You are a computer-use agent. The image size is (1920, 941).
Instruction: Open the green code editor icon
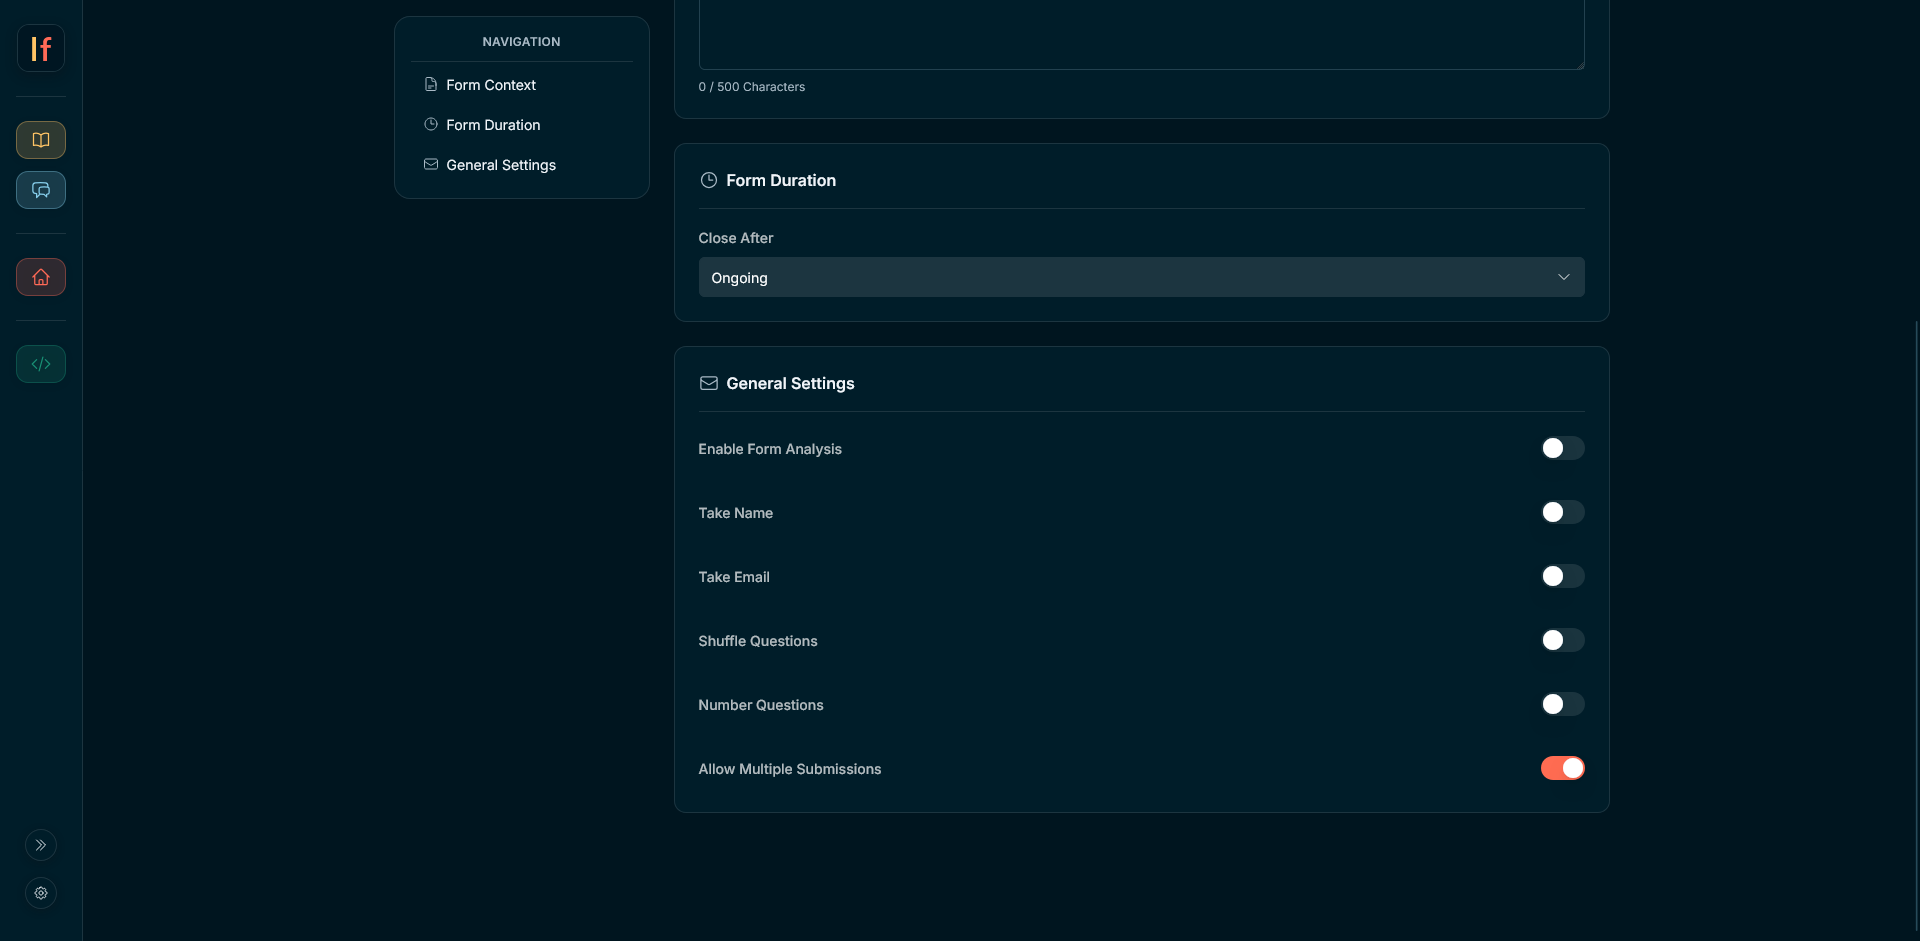pos(41,363)
